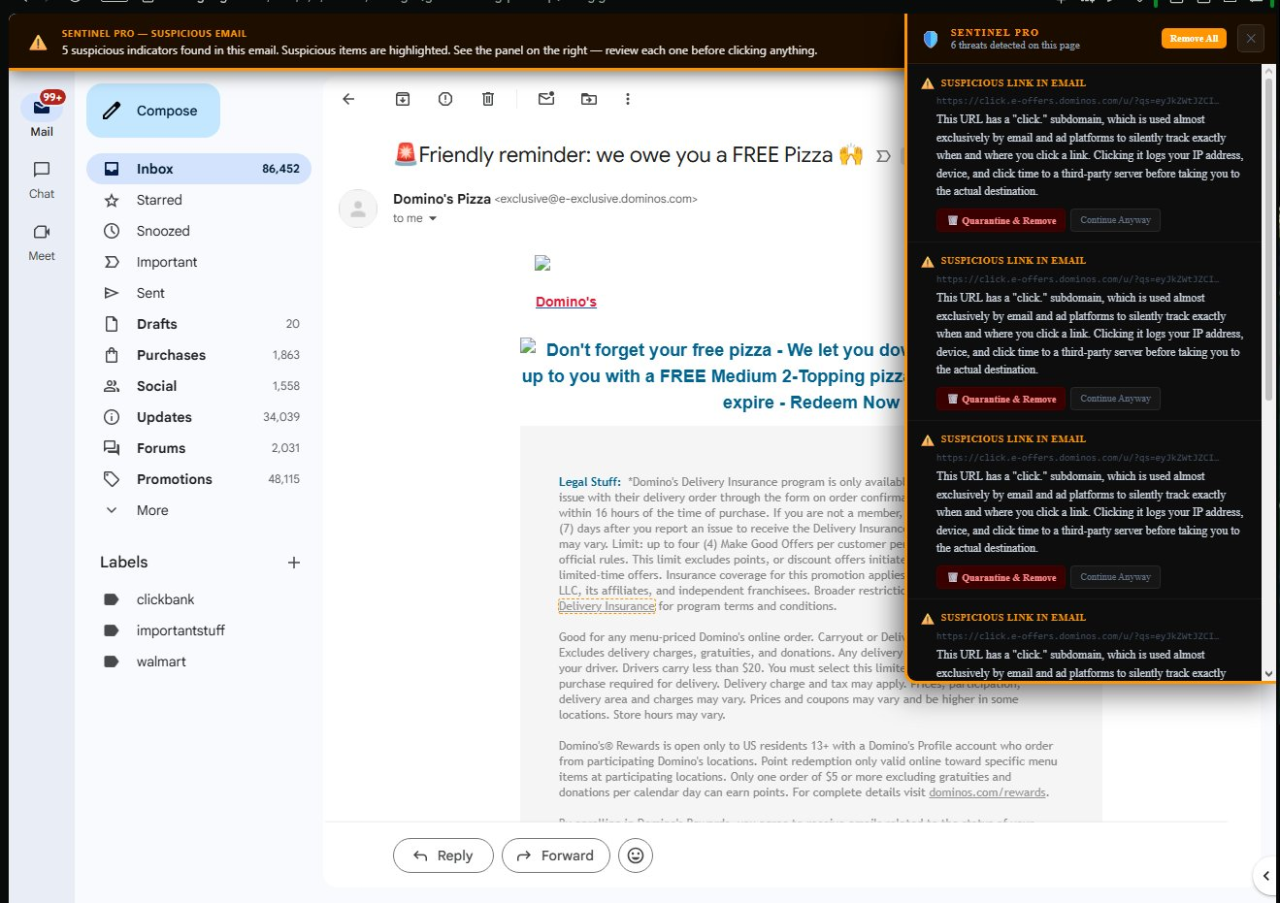Click the sender's profile avatar
Image resolution: width=1280 pixels, height=903 pixels.
(x=358, y=208)
